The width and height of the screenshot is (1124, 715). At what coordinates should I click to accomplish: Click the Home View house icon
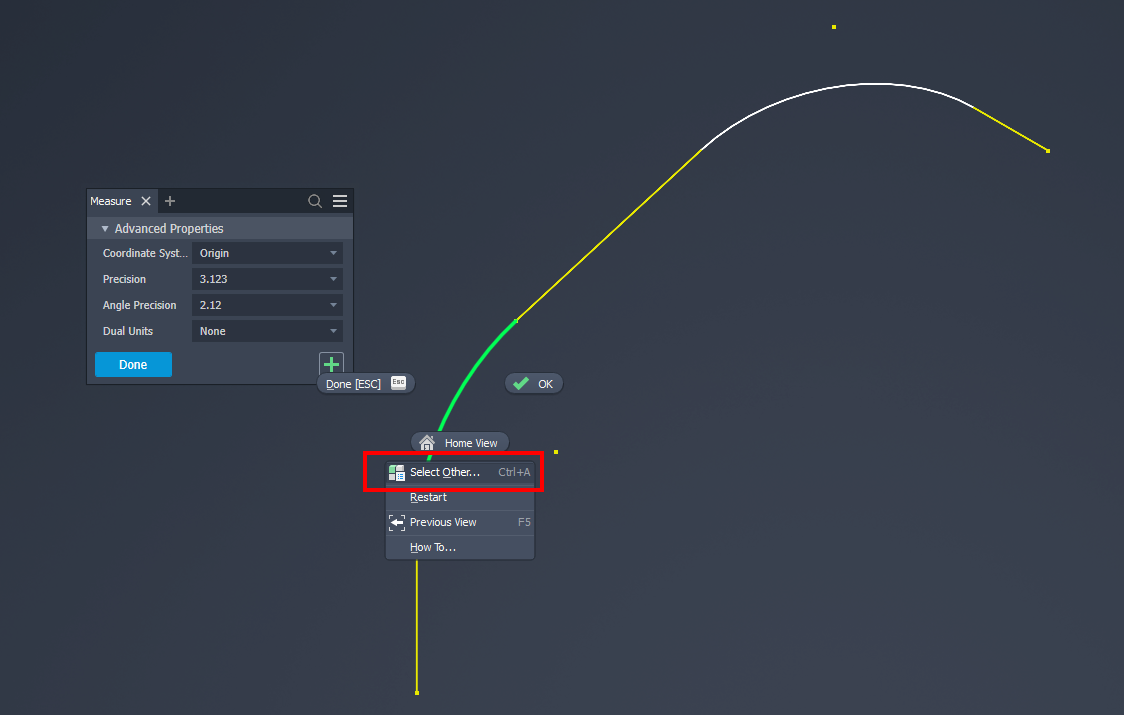tap(427, 442)
